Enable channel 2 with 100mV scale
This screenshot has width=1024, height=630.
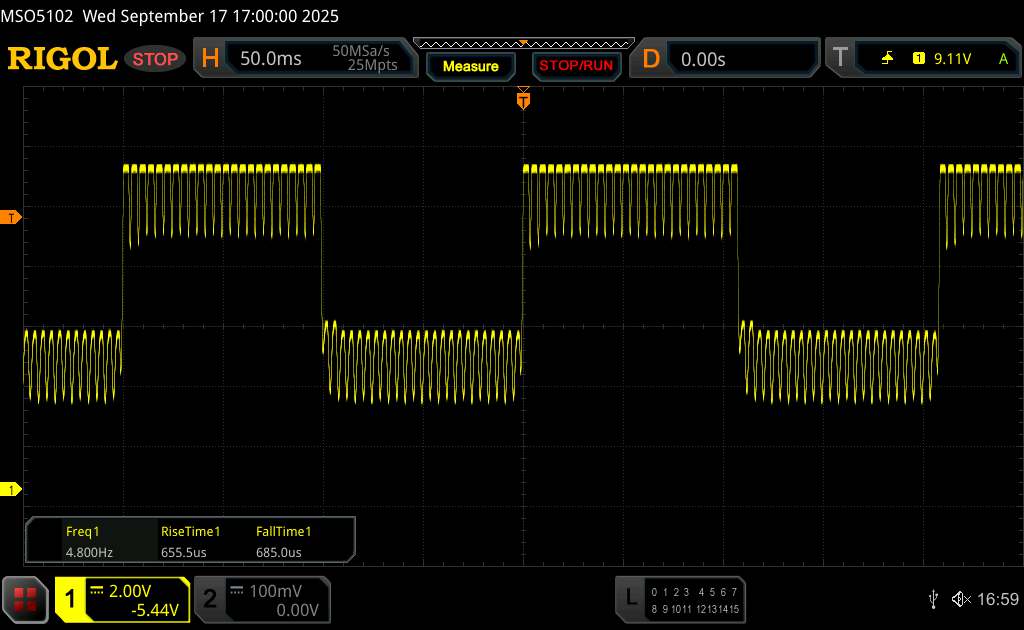(260, 599)
